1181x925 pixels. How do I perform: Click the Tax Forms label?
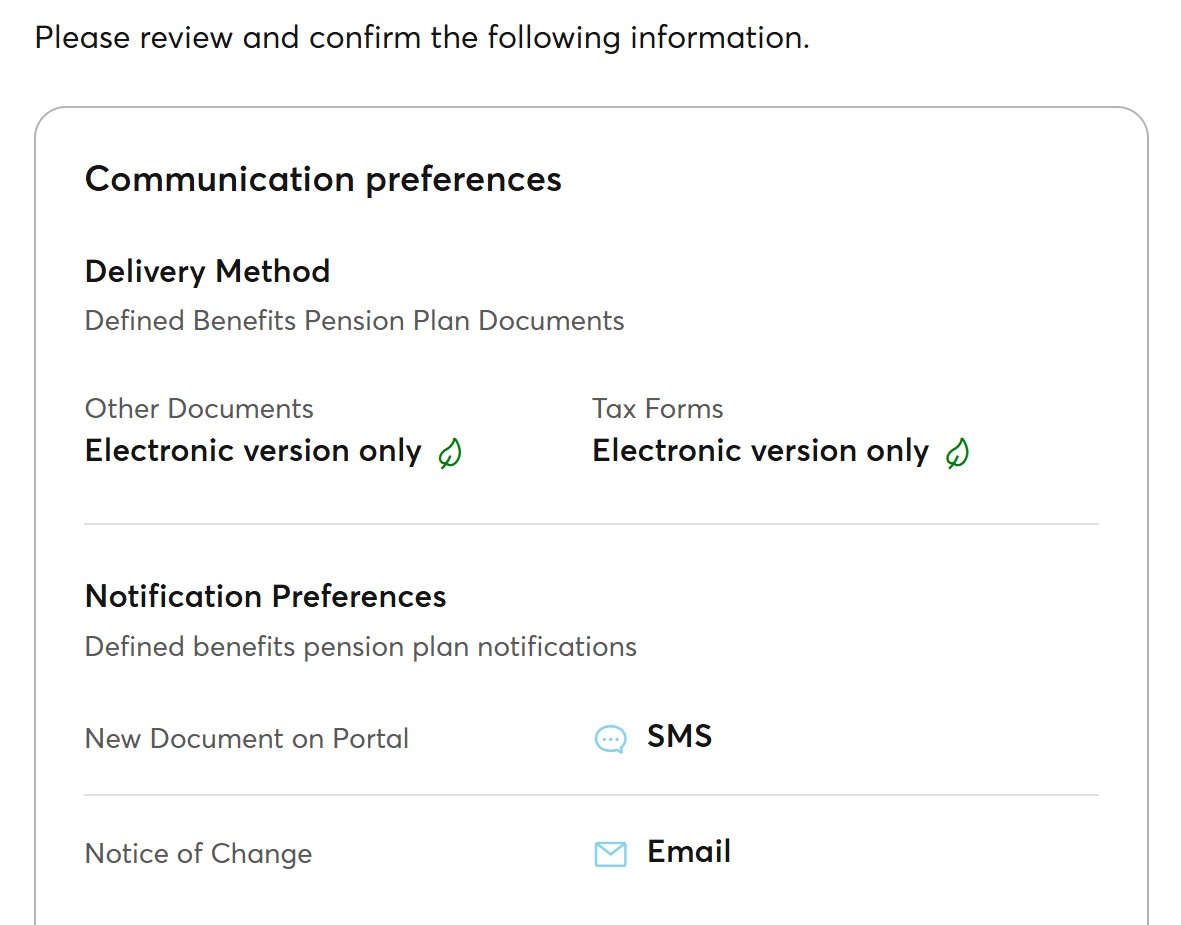click(658, 408)
